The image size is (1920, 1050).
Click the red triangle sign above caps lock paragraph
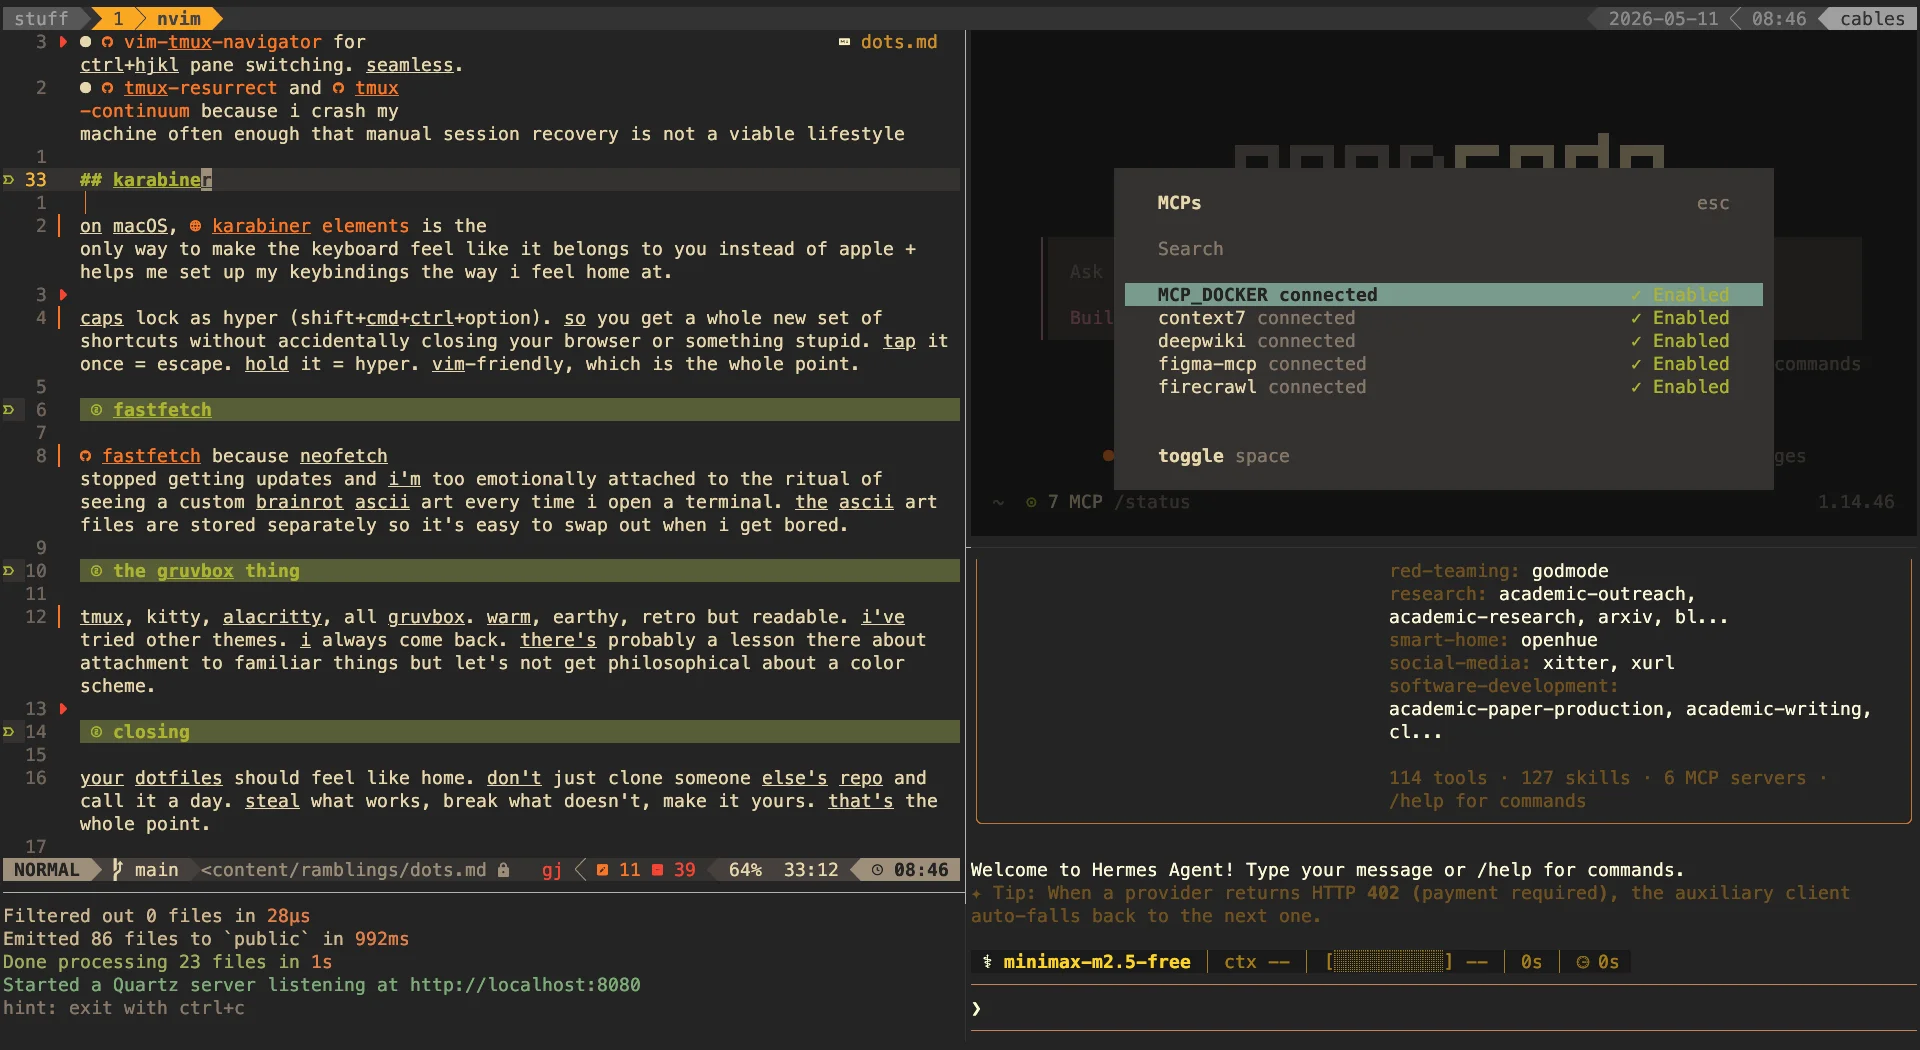coord(63,295)
